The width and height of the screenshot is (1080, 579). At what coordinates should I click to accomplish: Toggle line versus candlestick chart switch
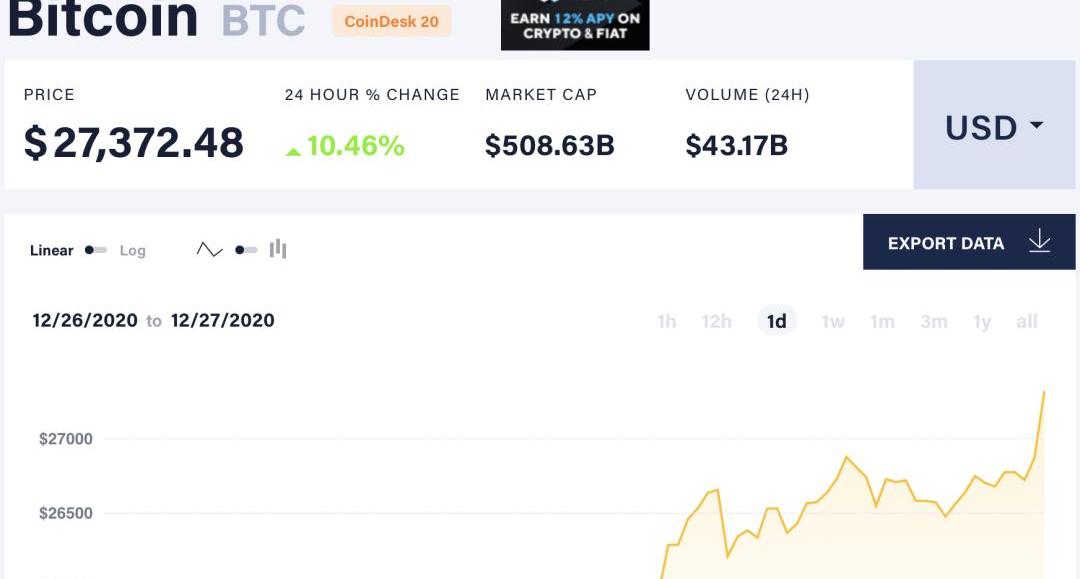(x=246, y=250)
